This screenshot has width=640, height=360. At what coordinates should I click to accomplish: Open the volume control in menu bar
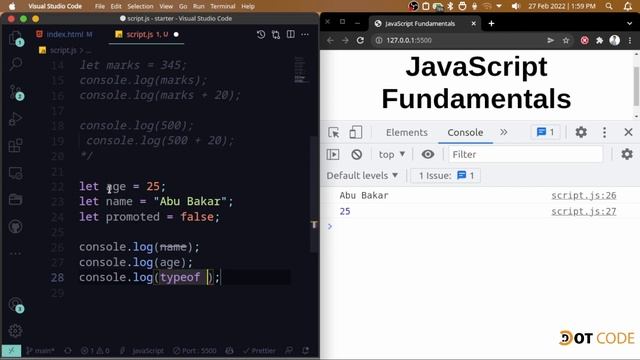[516, 6]
